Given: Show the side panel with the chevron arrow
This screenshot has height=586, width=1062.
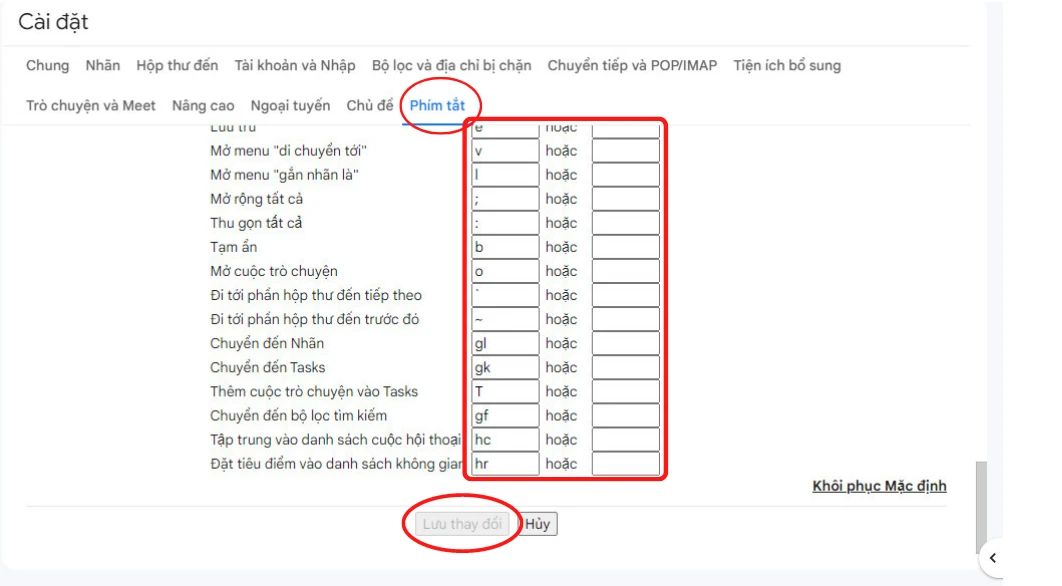Looking at the screenshot, I should tap(992, 558).
